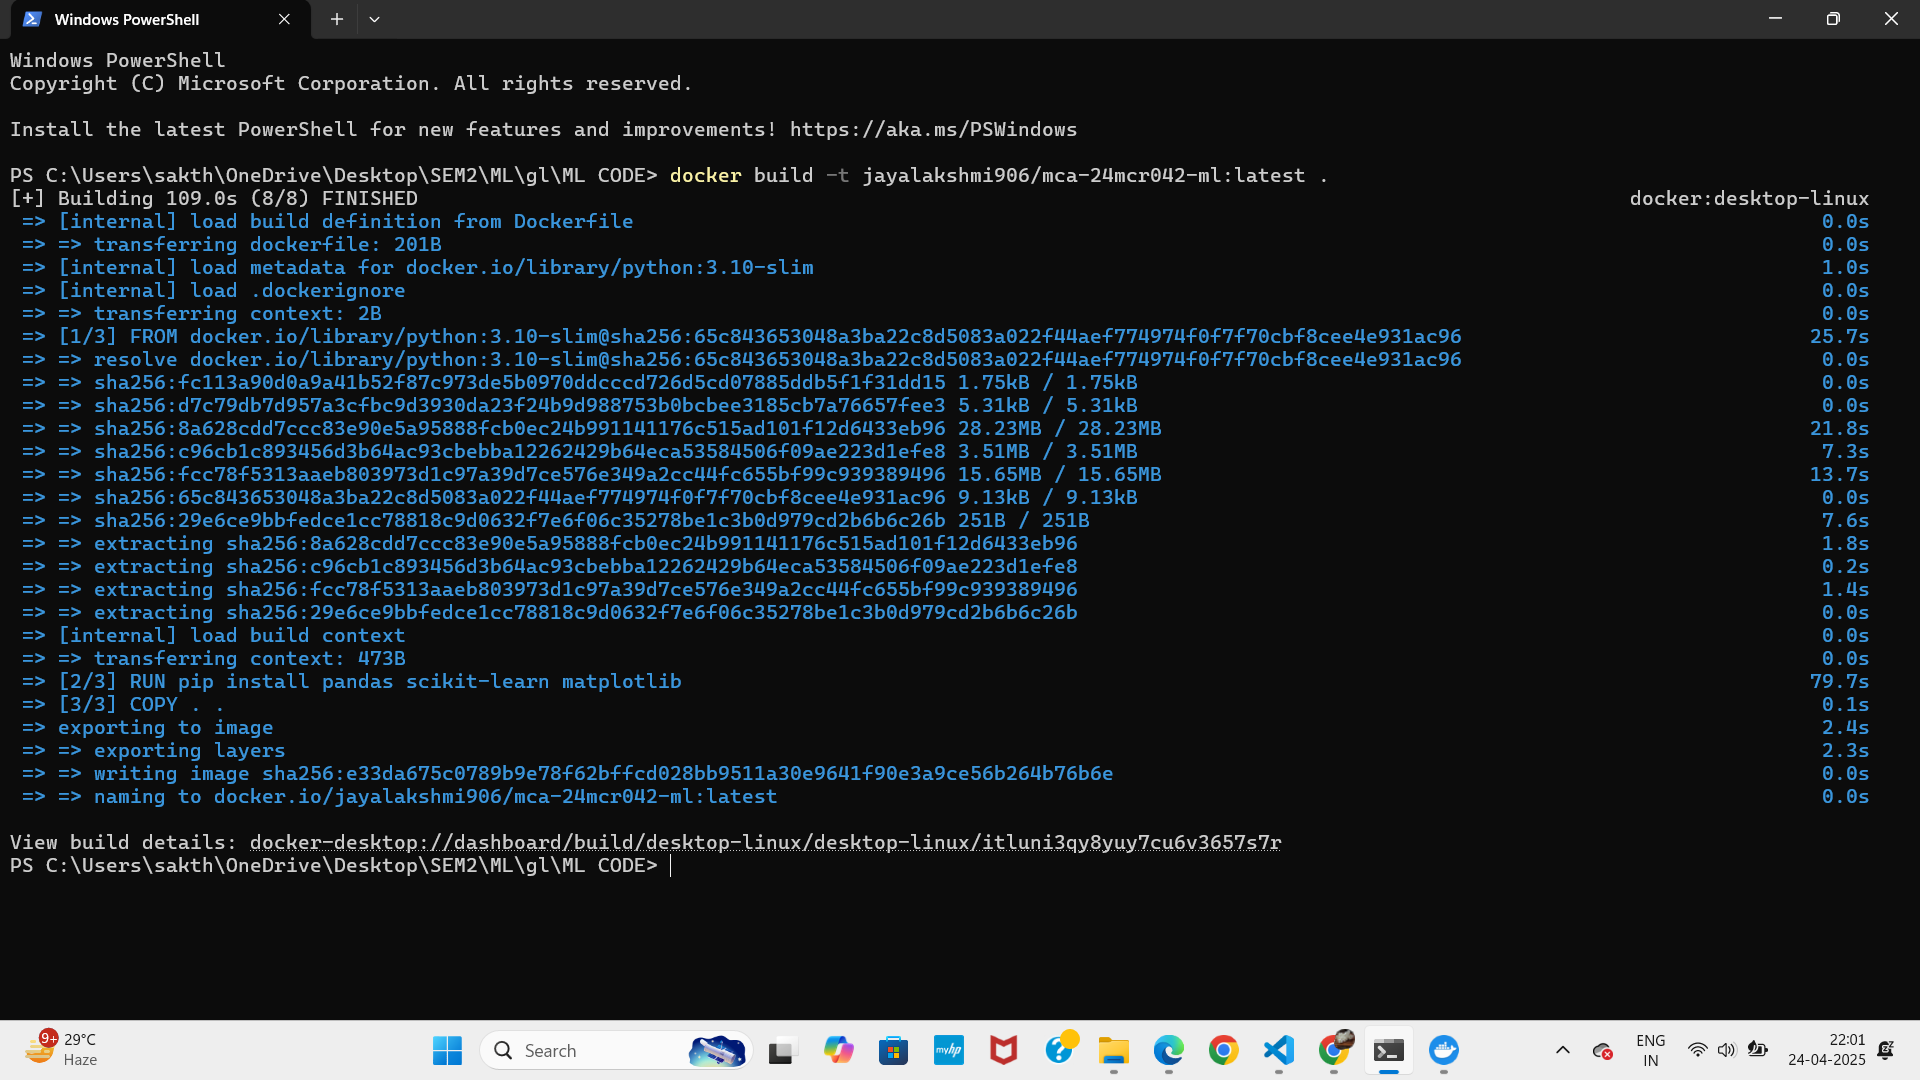Screen dimensions: 1920x1080
Task: Open the new-tab profile dropdown arrow
Action: (374, 19)
